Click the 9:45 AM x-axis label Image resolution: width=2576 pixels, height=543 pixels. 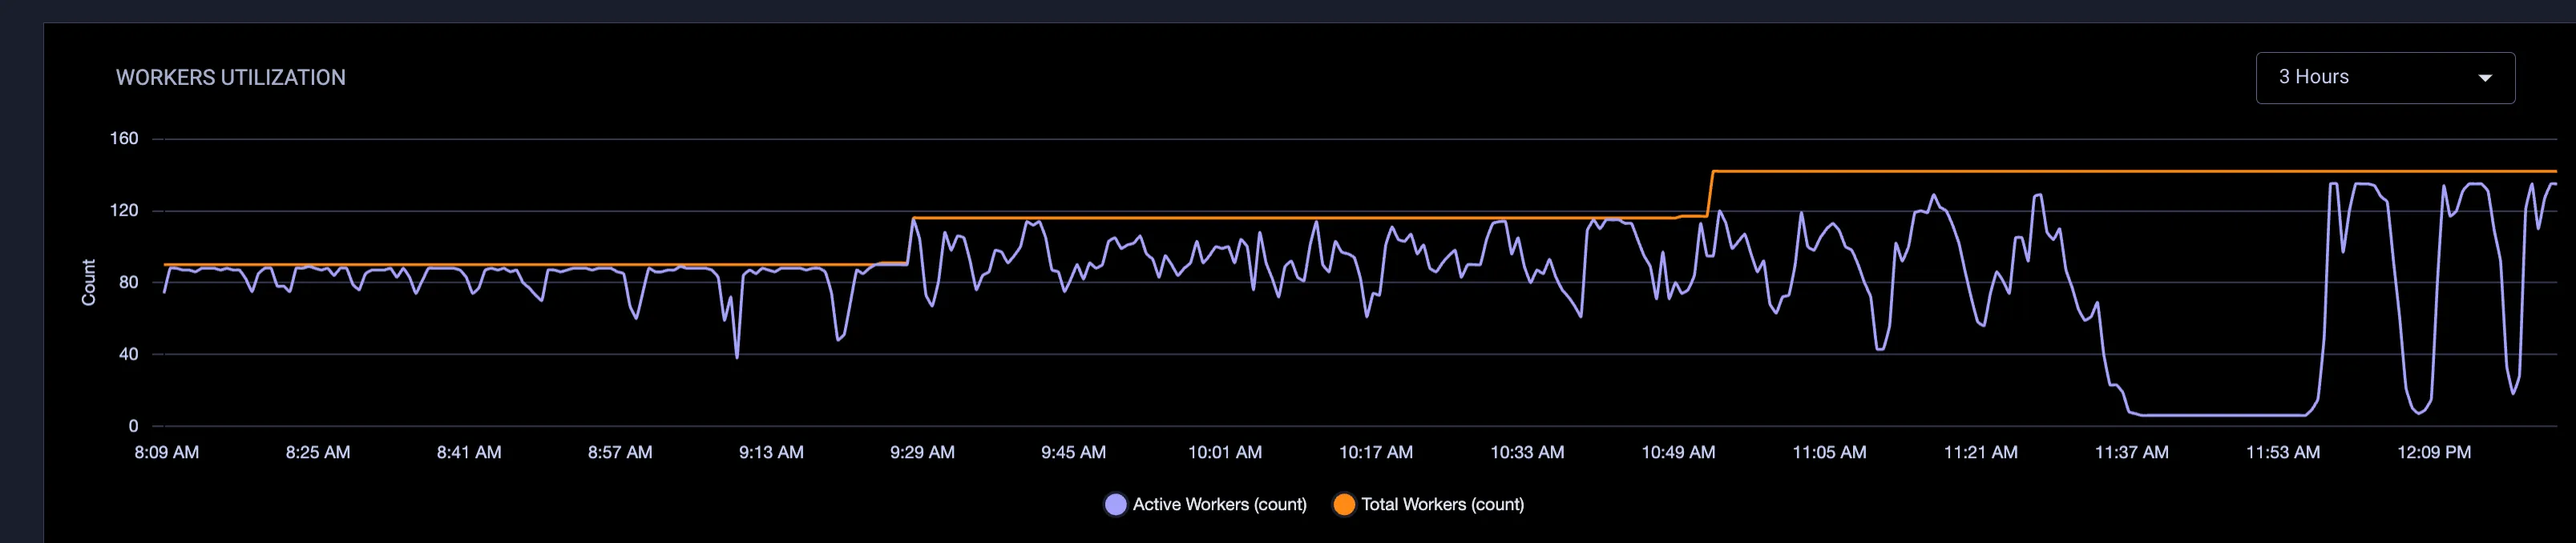click(x=1073, y=452)
